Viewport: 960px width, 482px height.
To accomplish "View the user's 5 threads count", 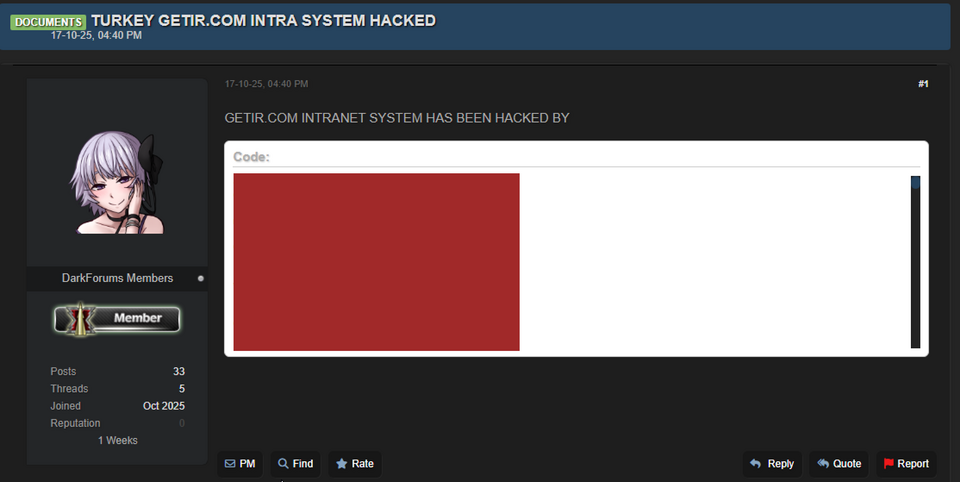I will (181, 389).
